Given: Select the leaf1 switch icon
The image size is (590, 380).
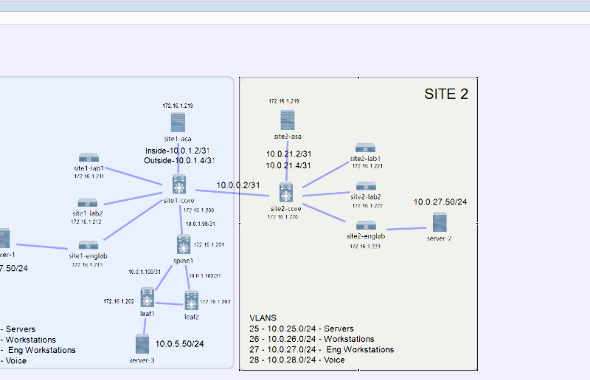Looking at the screenshot, I should pyautogui.click(x=147, y=298).
